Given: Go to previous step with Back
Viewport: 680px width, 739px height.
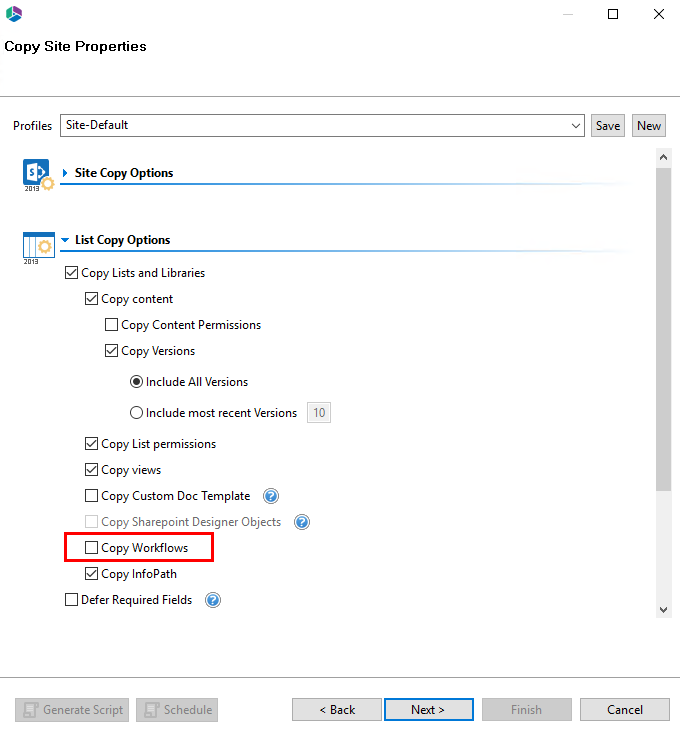Looking at the screenshot, I should (337, 710).
